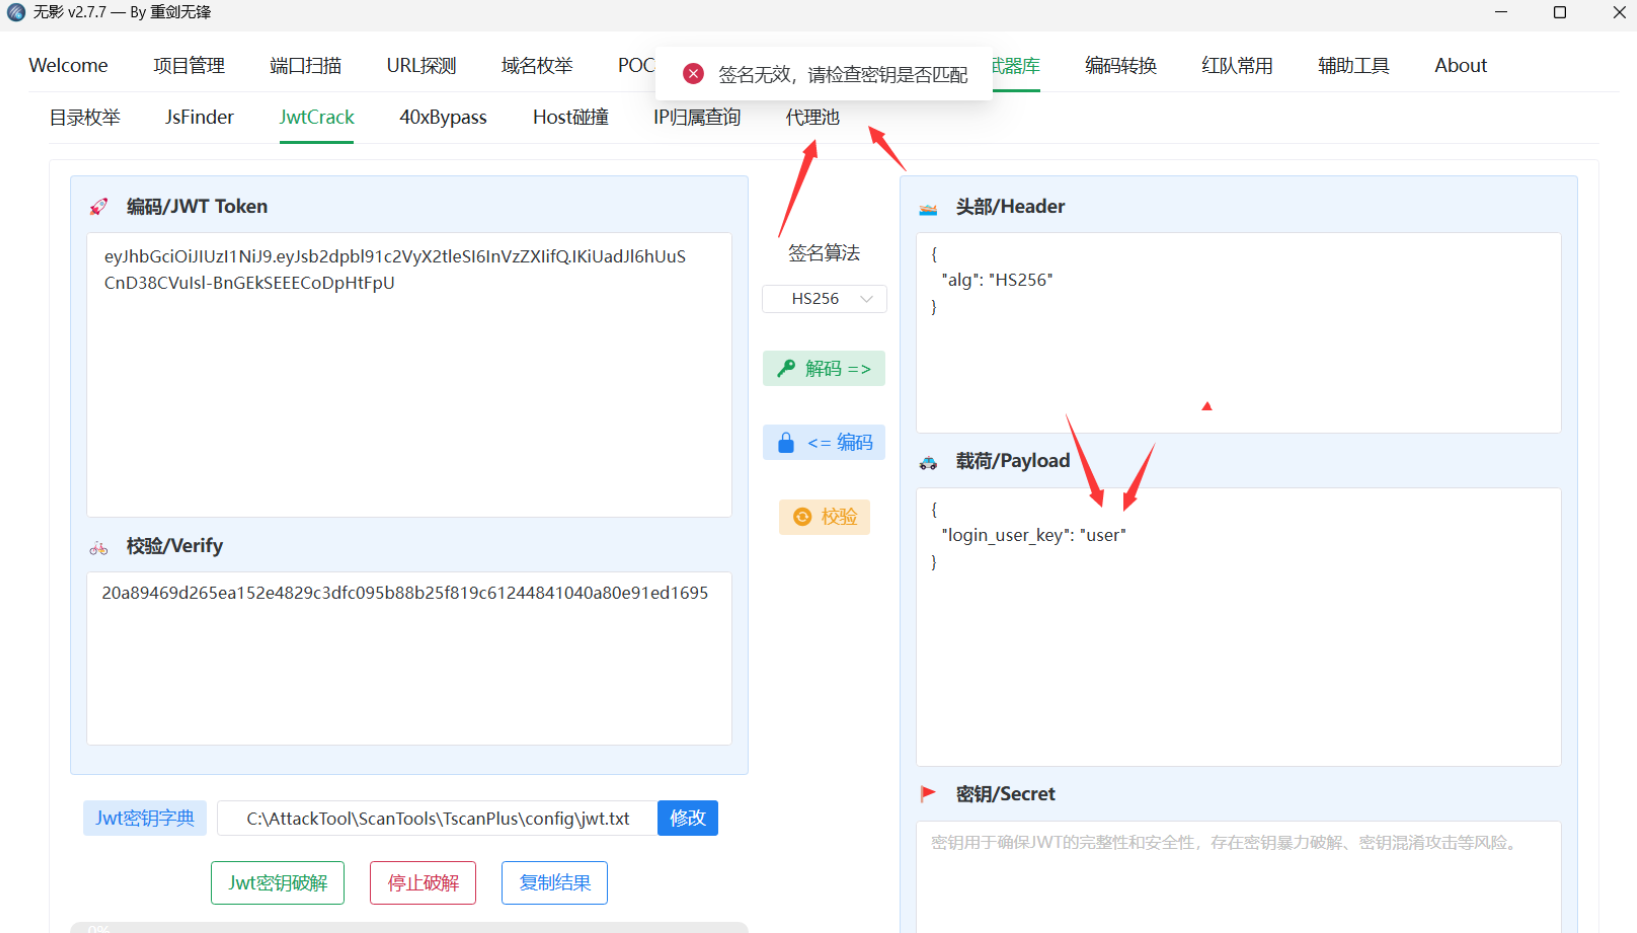Click 修改 to change dictionary path
This screenshot has width=1637, height=933.
pyautogui.click(x=687, y=818)
